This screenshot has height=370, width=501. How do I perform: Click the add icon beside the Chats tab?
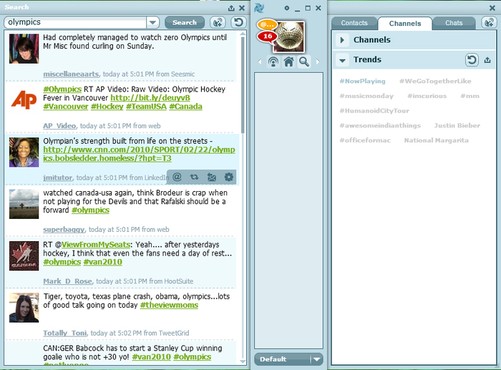click(489, 23)
